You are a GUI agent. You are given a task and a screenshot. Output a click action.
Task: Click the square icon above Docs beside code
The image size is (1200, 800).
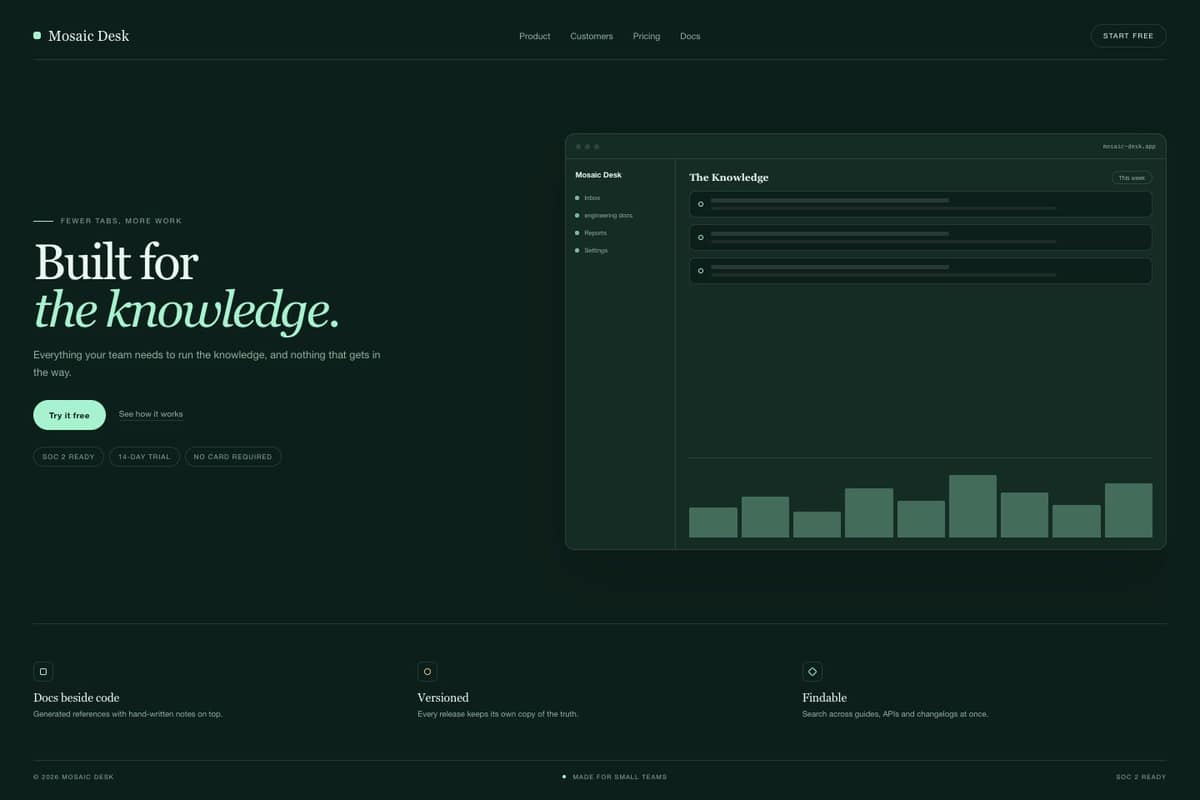coord(43,672)
